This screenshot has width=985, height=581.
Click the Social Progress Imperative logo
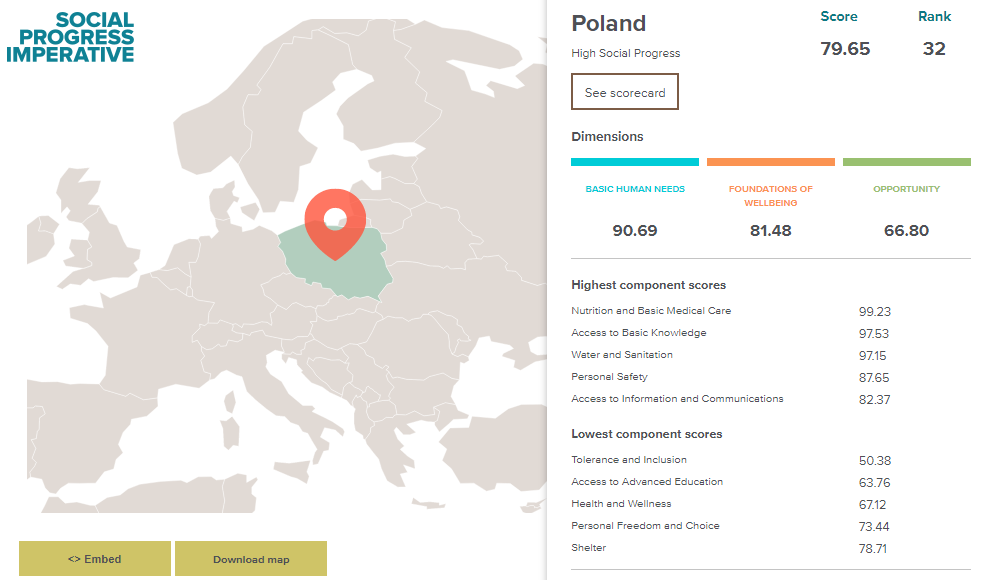pos(70,38)
